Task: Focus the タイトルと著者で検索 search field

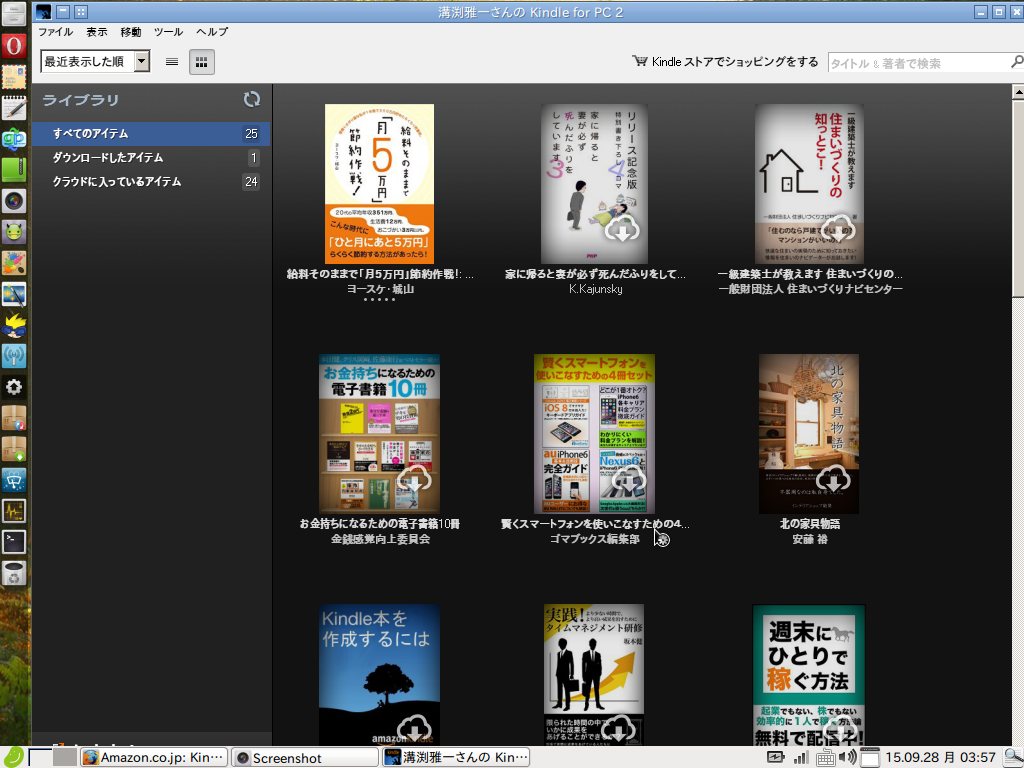Action: 918,63
